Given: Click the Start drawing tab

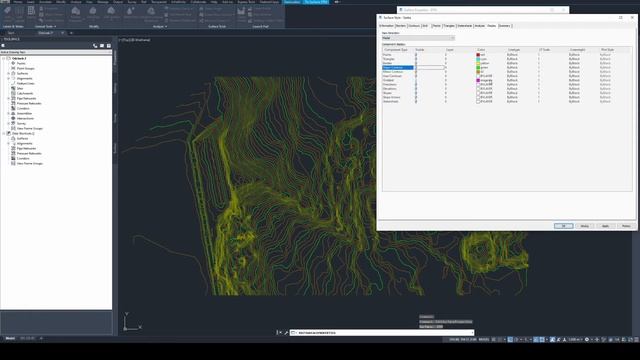Looking at the screenshot, I should point(11,33).
